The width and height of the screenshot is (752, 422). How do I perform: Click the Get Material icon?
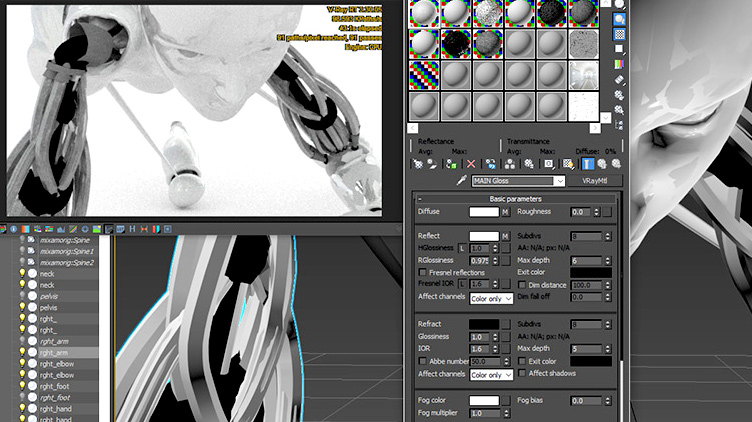(x=418, y=164)
